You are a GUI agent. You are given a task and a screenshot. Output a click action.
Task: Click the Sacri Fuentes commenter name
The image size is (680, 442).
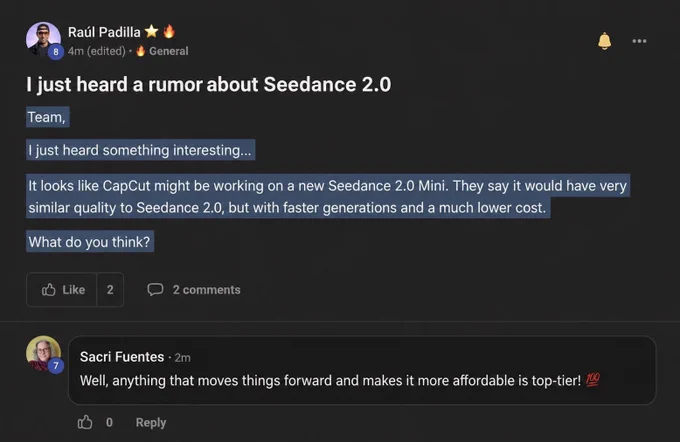coord(122,357)
